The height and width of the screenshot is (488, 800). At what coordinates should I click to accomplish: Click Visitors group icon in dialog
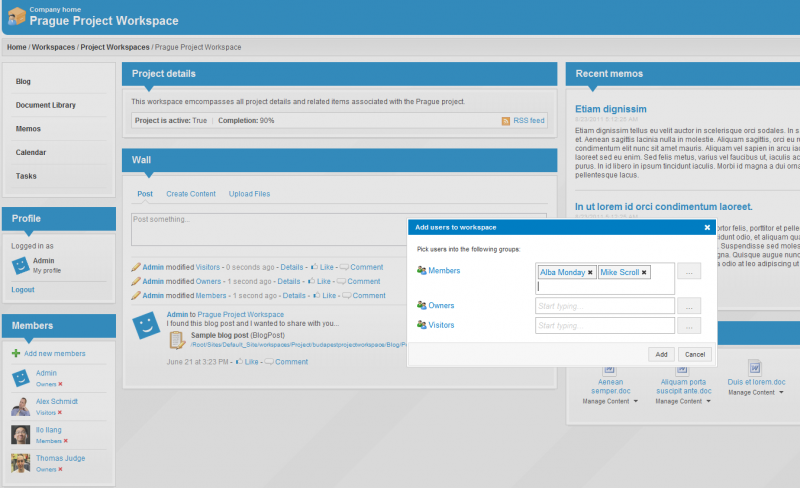[x=421, y=325]
